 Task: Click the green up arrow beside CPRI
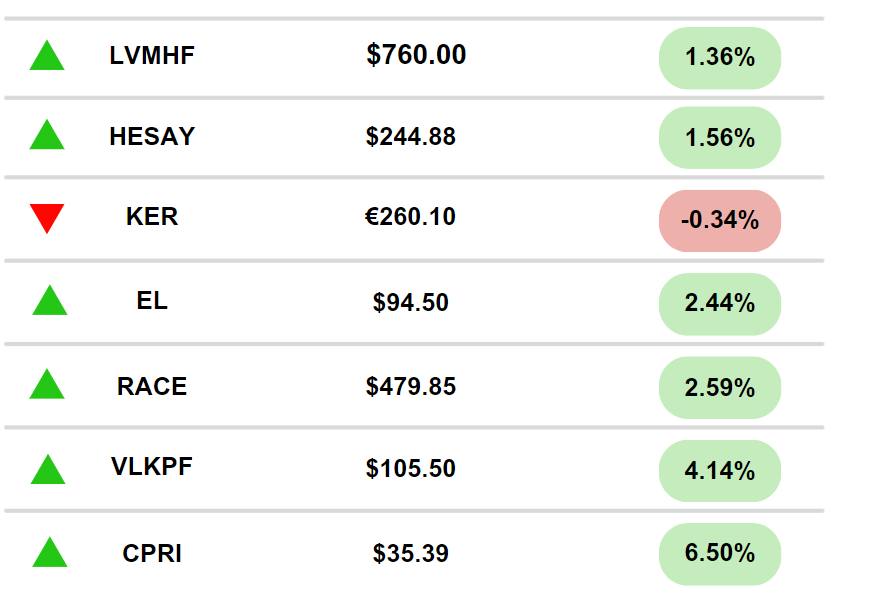(49, 553)
